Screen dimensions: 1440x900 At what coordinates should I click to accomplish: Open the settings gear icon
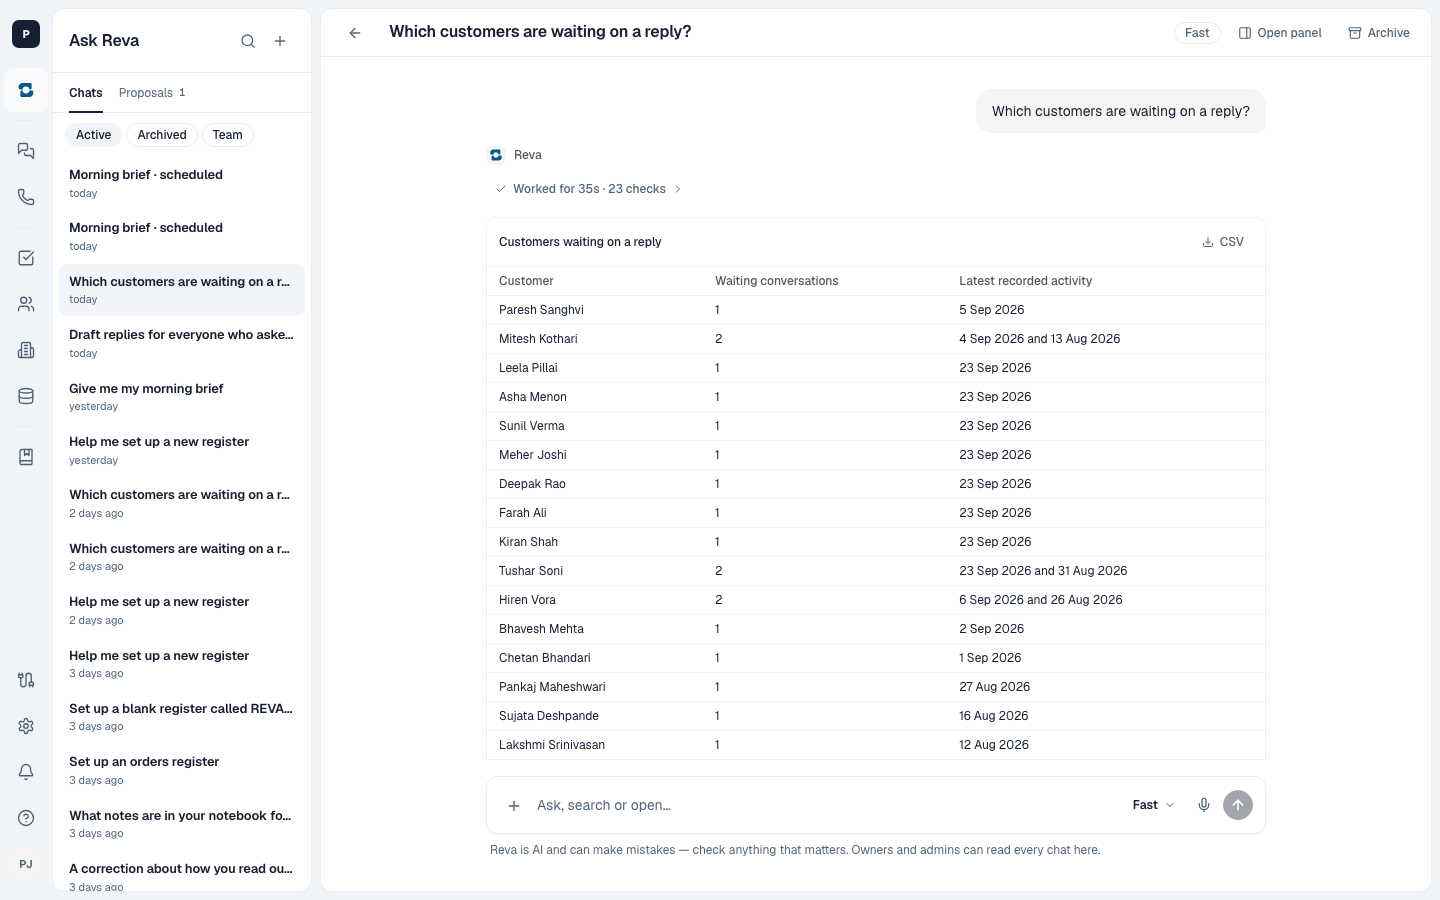click(26, 726)
